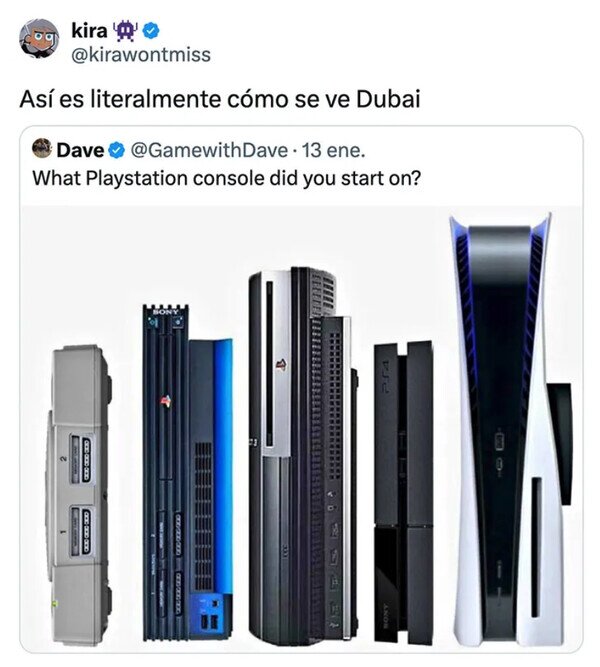
Task: Click the blue-sided PlayStation 2 console
Action: tap(188, 472)
